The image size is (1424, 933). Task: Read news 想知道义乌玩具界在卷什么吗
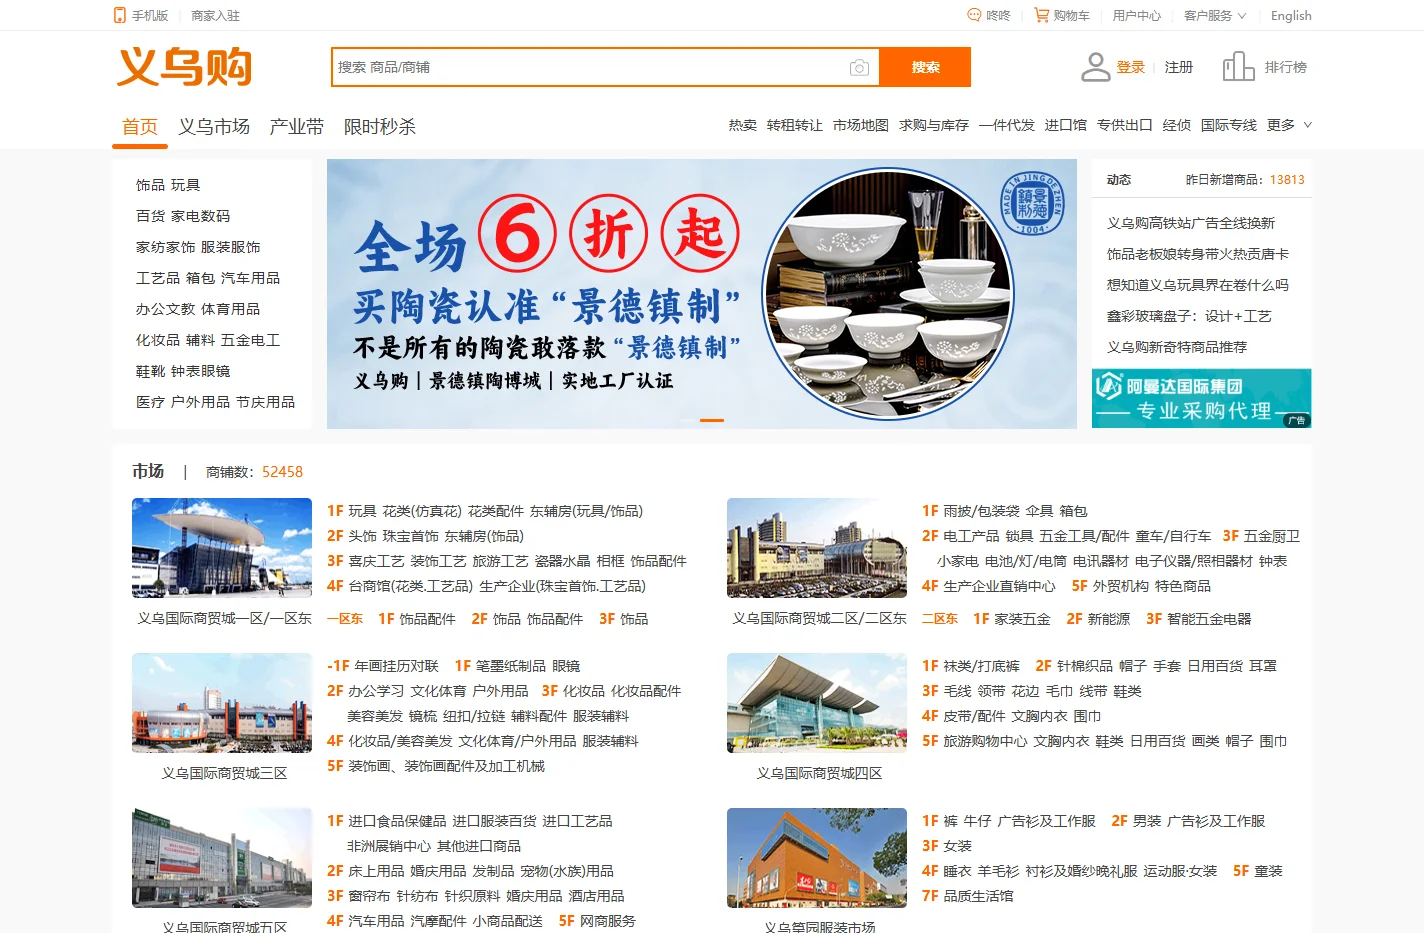pos(1198,285)
